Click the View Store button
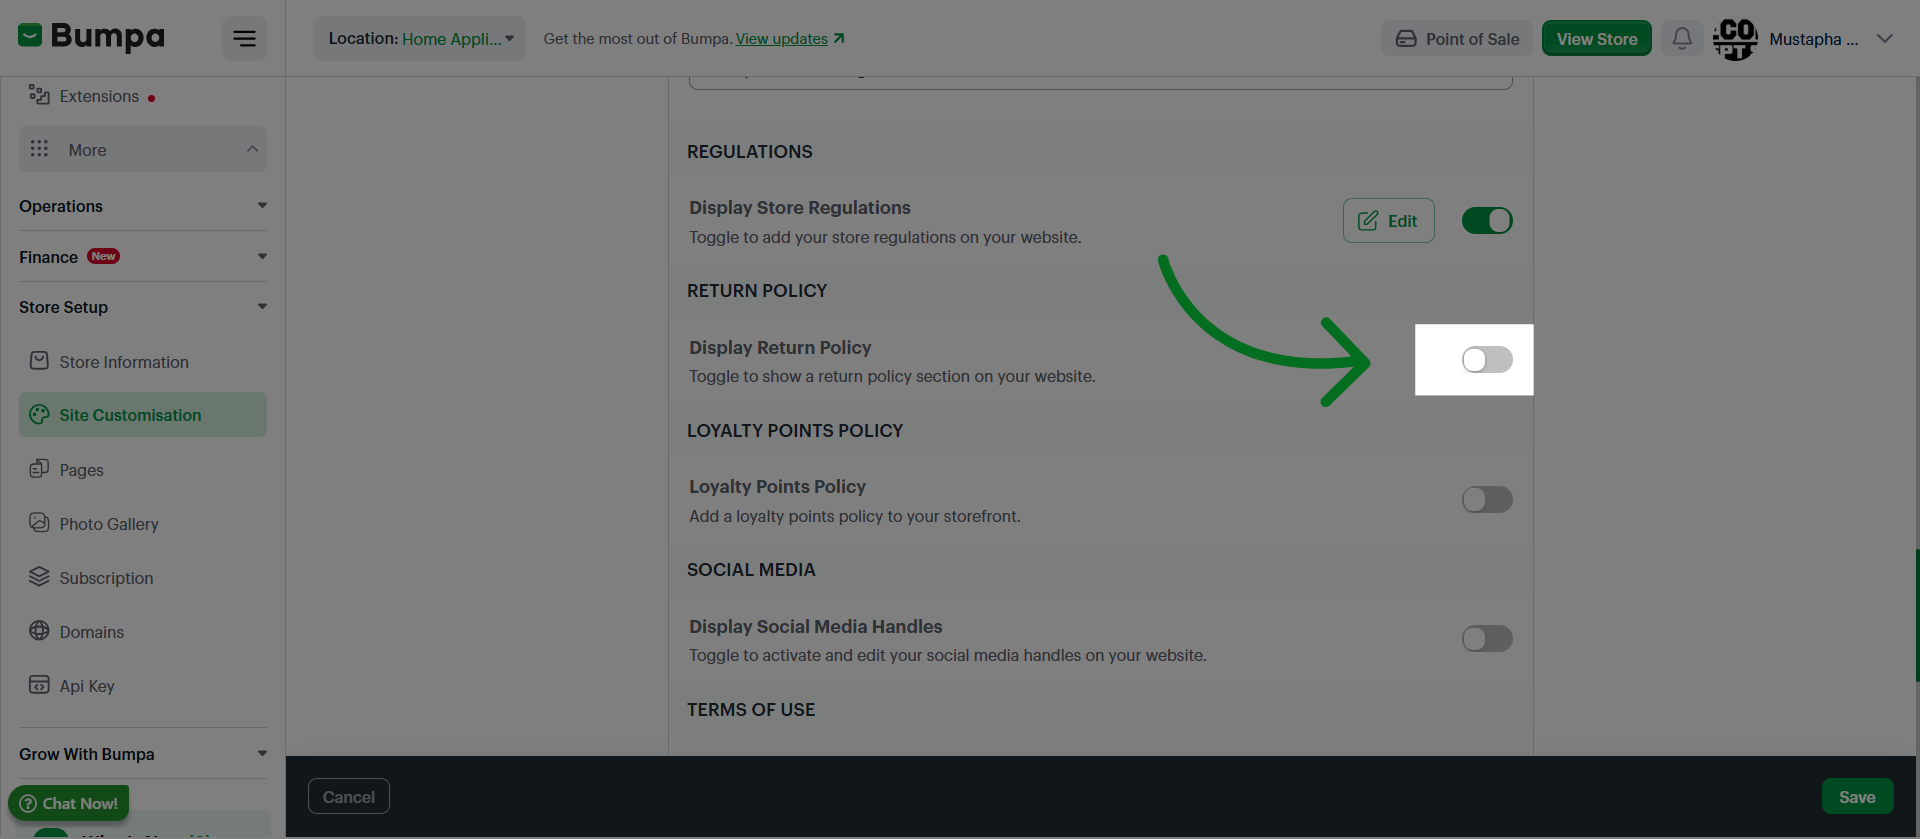Image resolution: width=1920 pixels, height=839 pixels. pos(1597,39)
